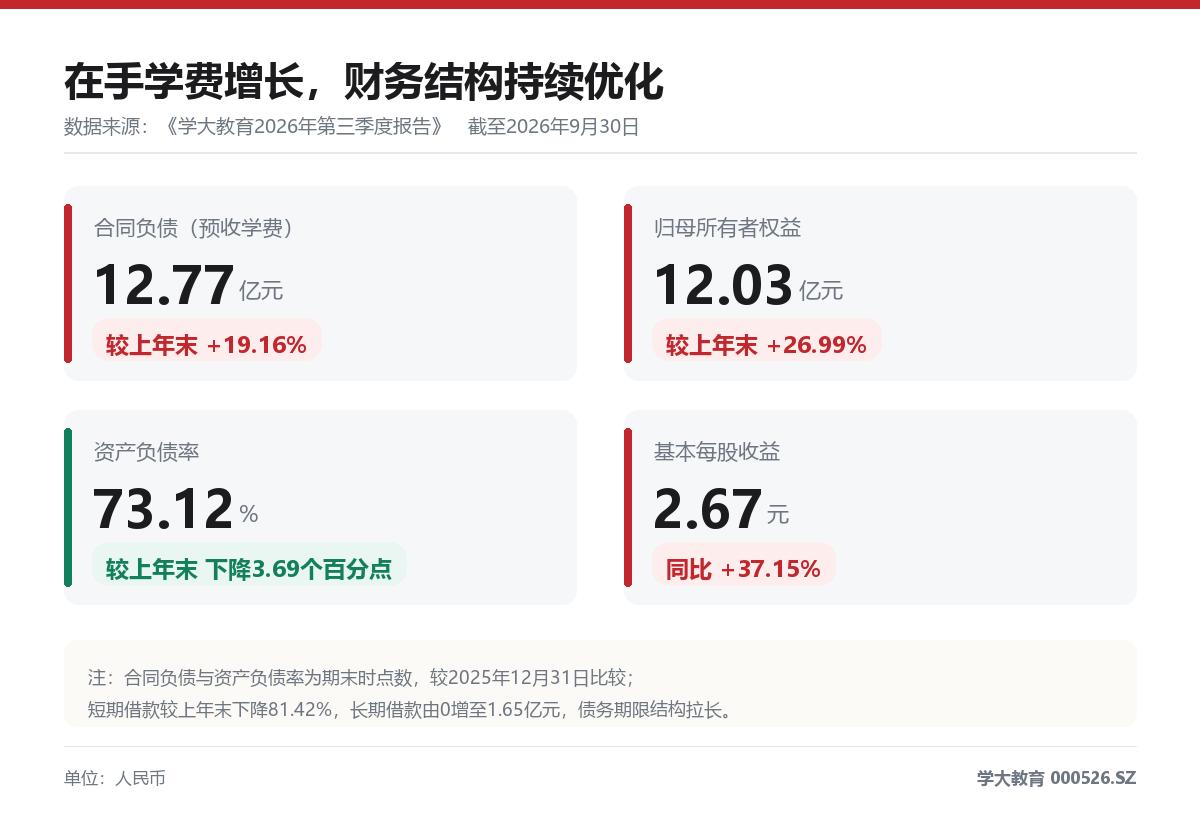
Task: Select the footer text 单位：人民币
Action: [x=115, y=778]
